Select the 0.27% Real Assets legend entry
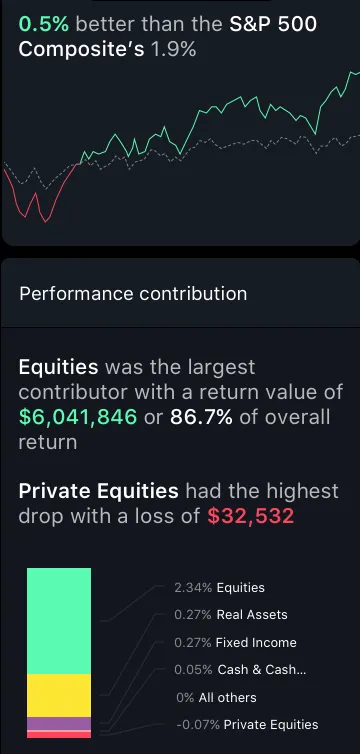The height and width of the screenshot is (754, 360). click(231, 615)
